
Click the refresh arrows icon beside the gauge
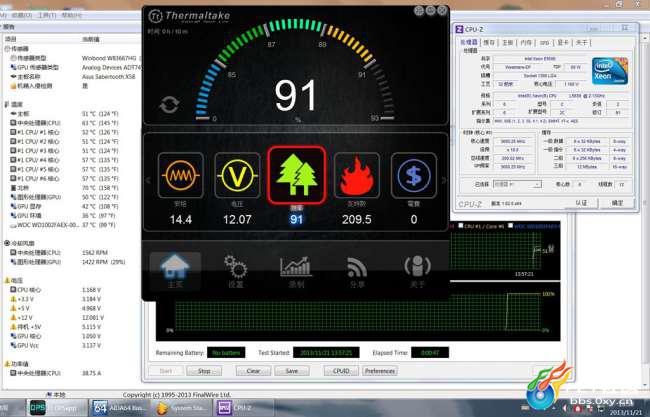click(x=170, y=104)
